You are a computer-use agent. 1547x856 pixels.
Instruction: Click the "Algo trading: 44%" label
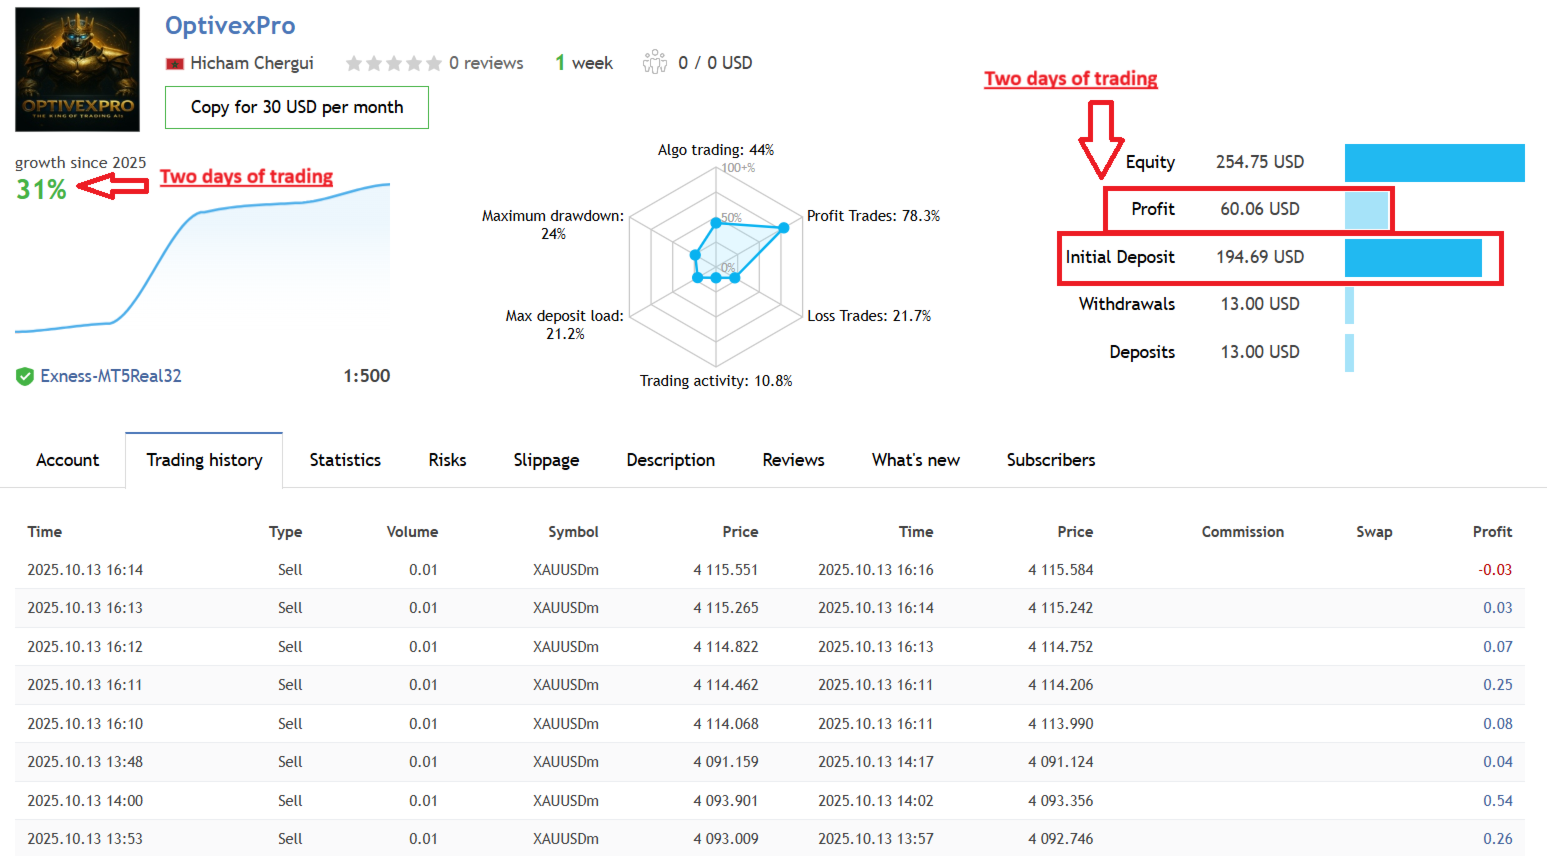(x=716, y=150)
